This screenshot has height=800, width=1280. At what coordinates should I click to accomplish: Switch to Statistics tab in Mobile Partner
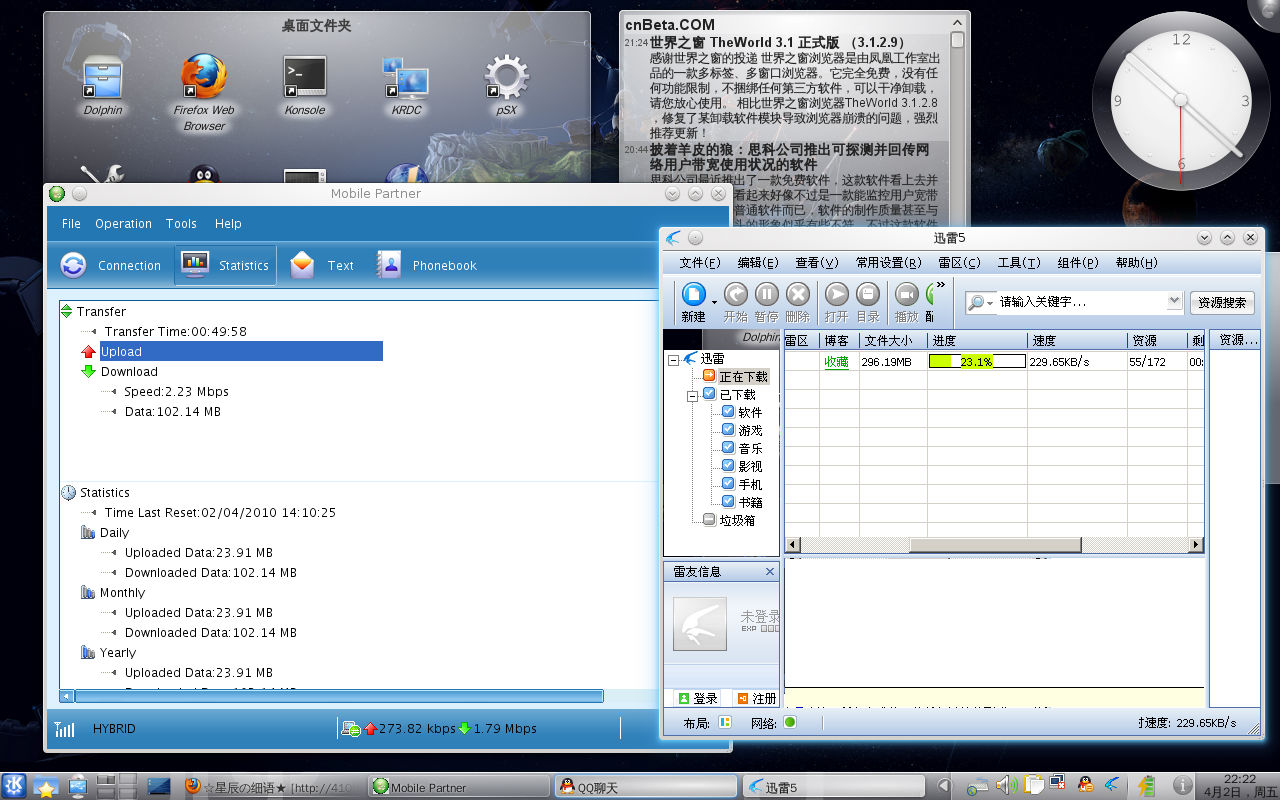pos(225,265)
